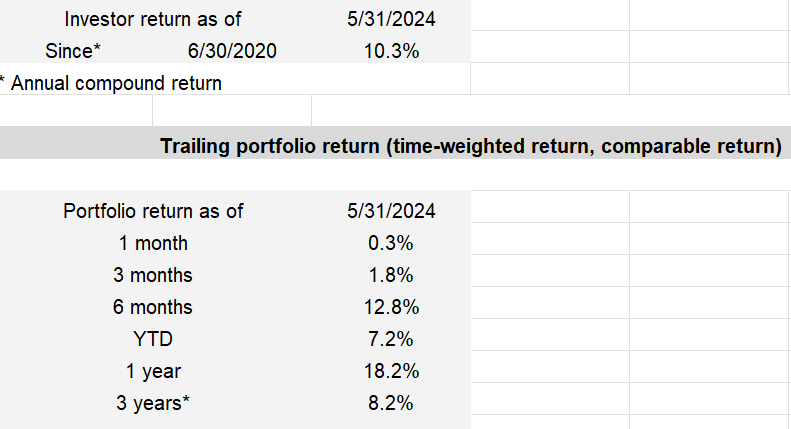This screenshot has width=791, height=429.
Task: Click the "6 months" label cell
Action: [153, 307]
